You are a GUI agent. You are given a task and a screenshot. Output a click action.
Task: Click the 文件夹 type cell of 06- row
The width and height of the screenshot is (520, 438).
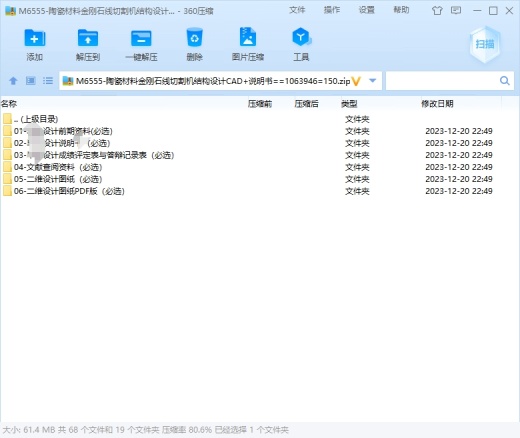tap(357, 191)
